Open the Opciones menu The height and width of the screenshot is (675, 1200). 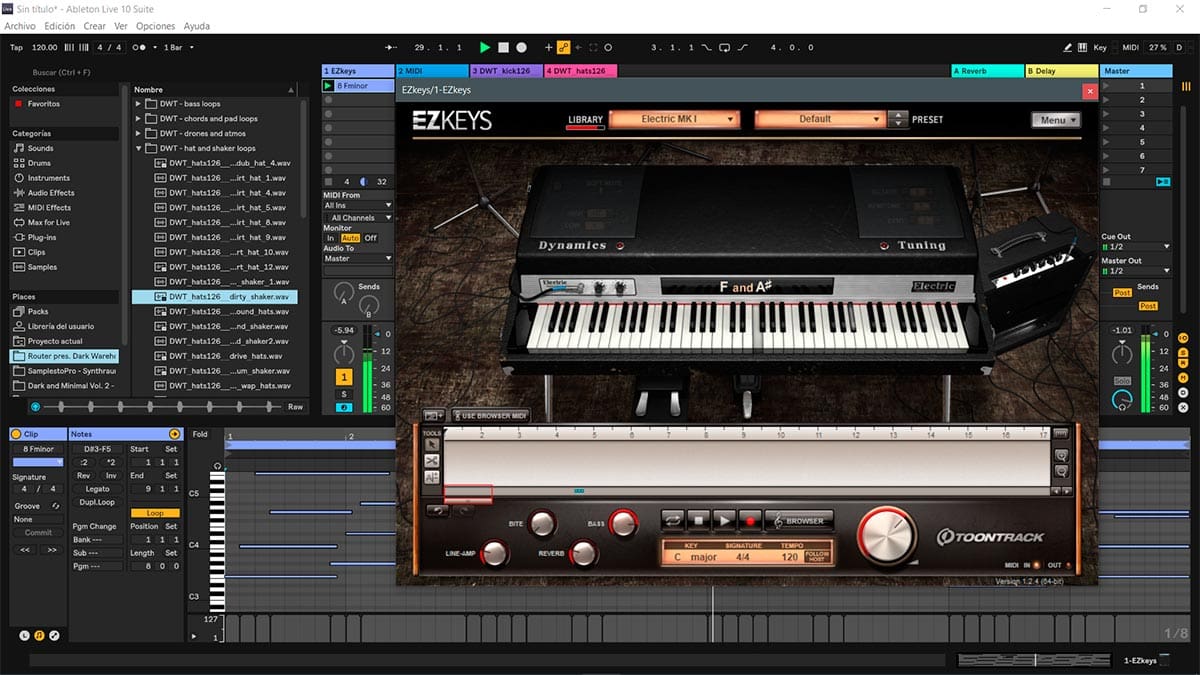(x=155, y=26)
